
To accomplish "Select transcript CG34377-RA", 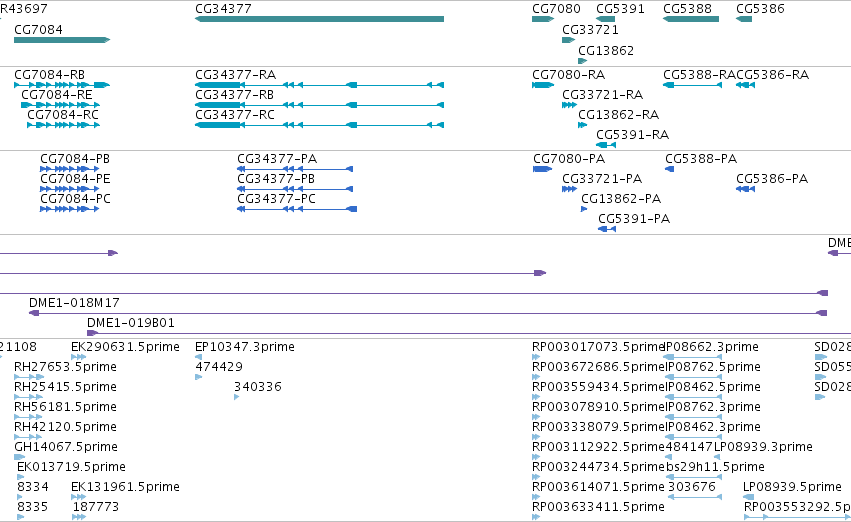I will (319, 85).
